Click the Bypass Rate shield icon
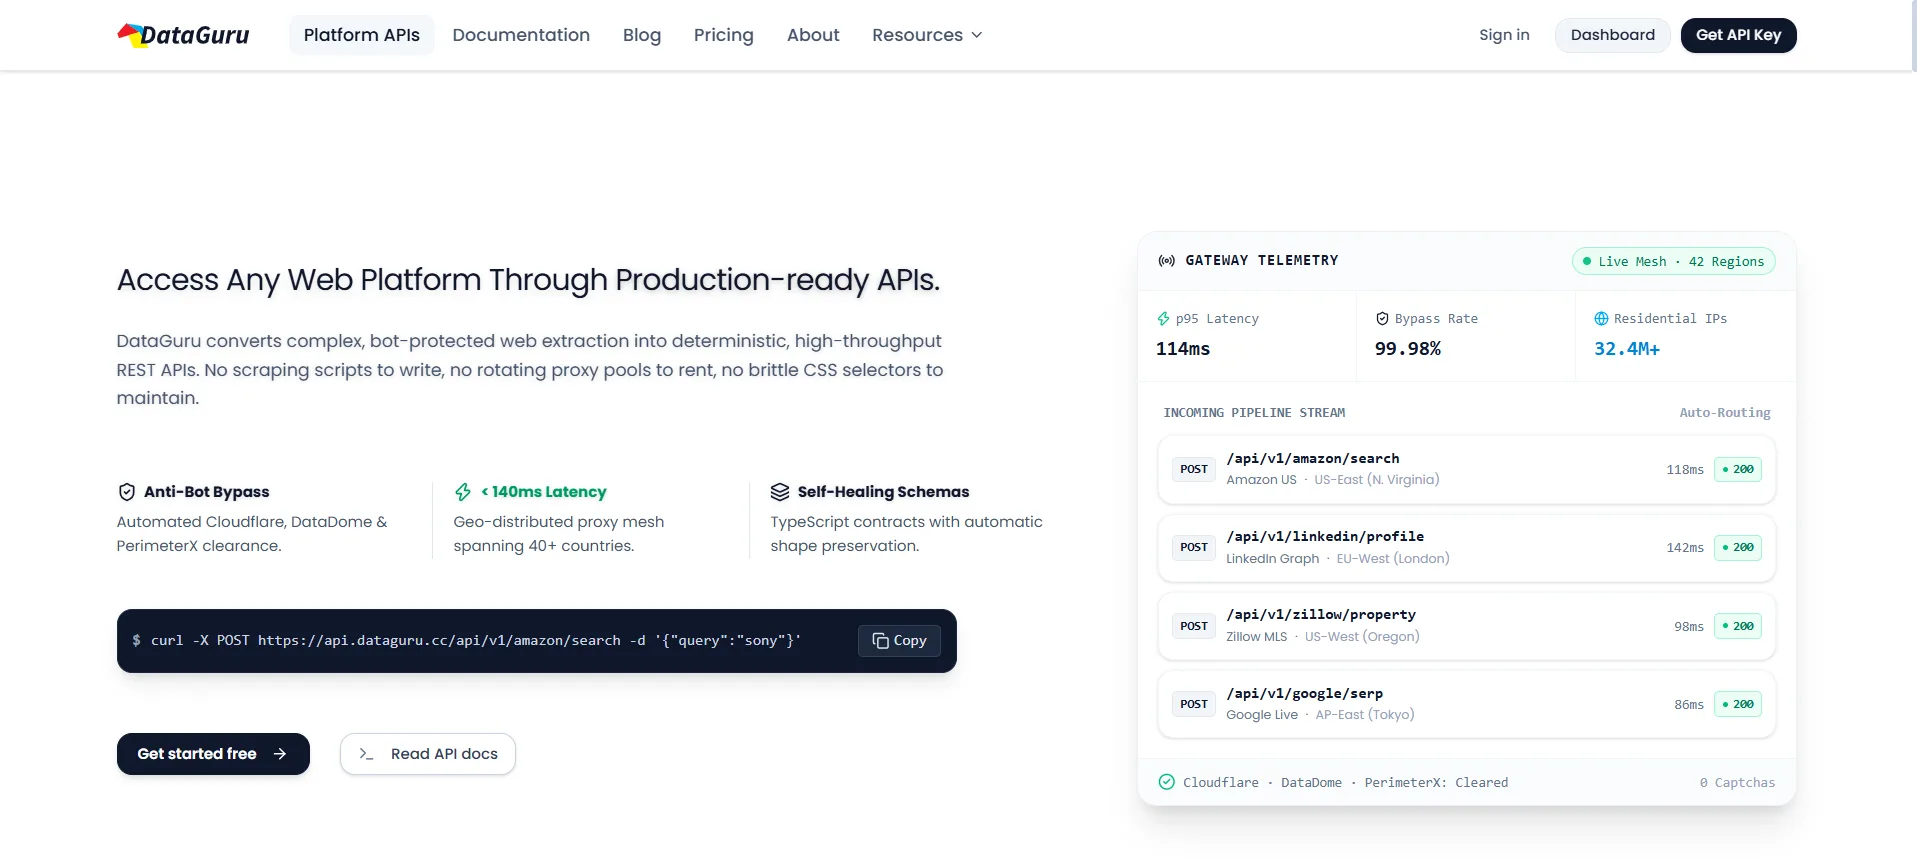This screenshot has width=1917, height=868. [1382, 319]
